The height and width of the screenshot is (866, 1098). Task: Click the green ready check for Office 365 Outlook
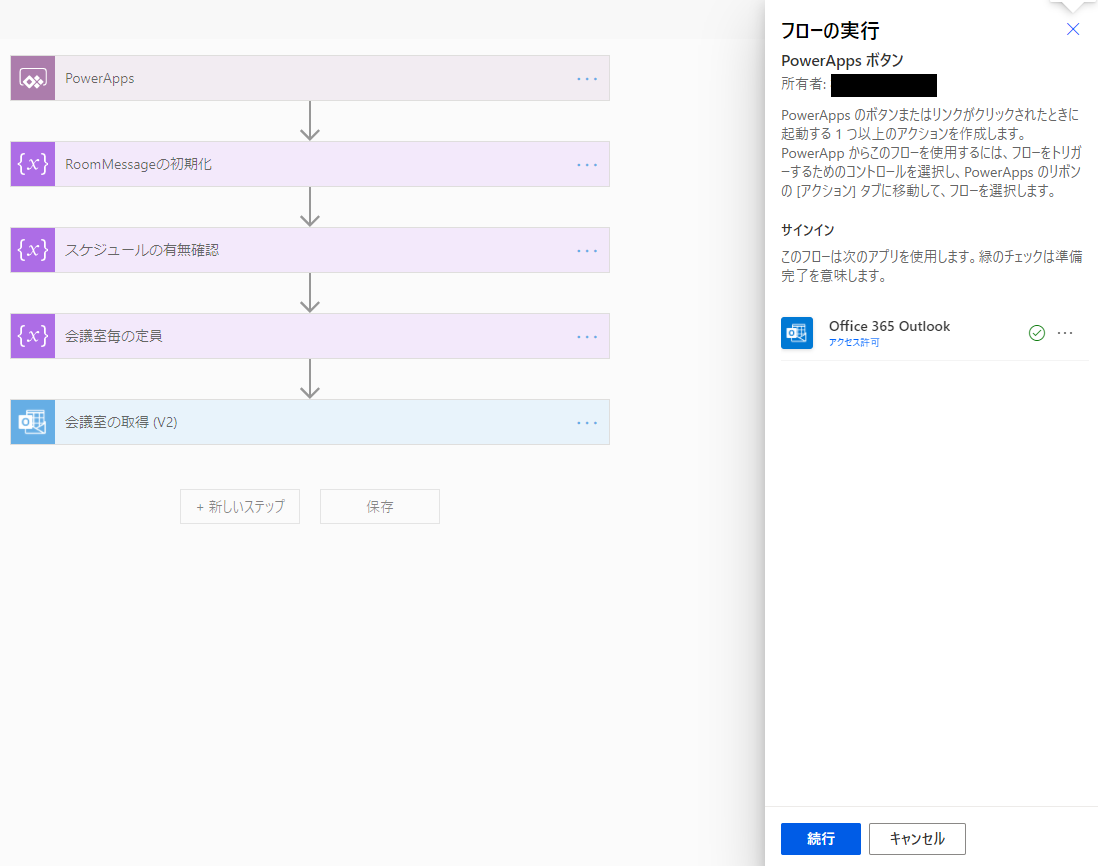tap(1036, 333)
